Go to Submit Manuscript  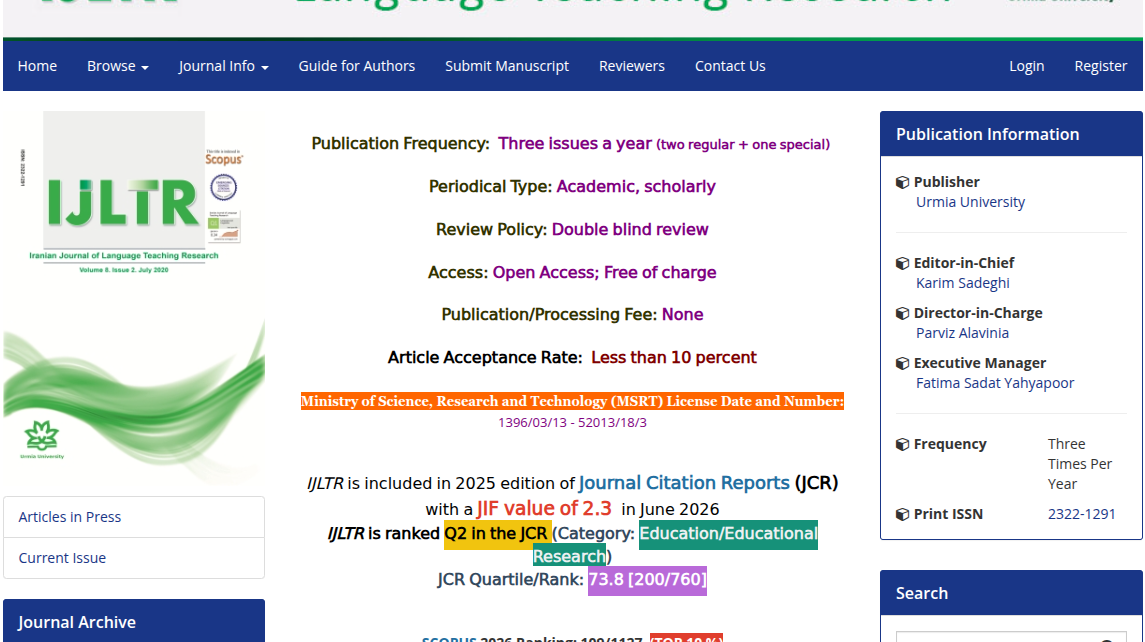click(x=507, y=66)
